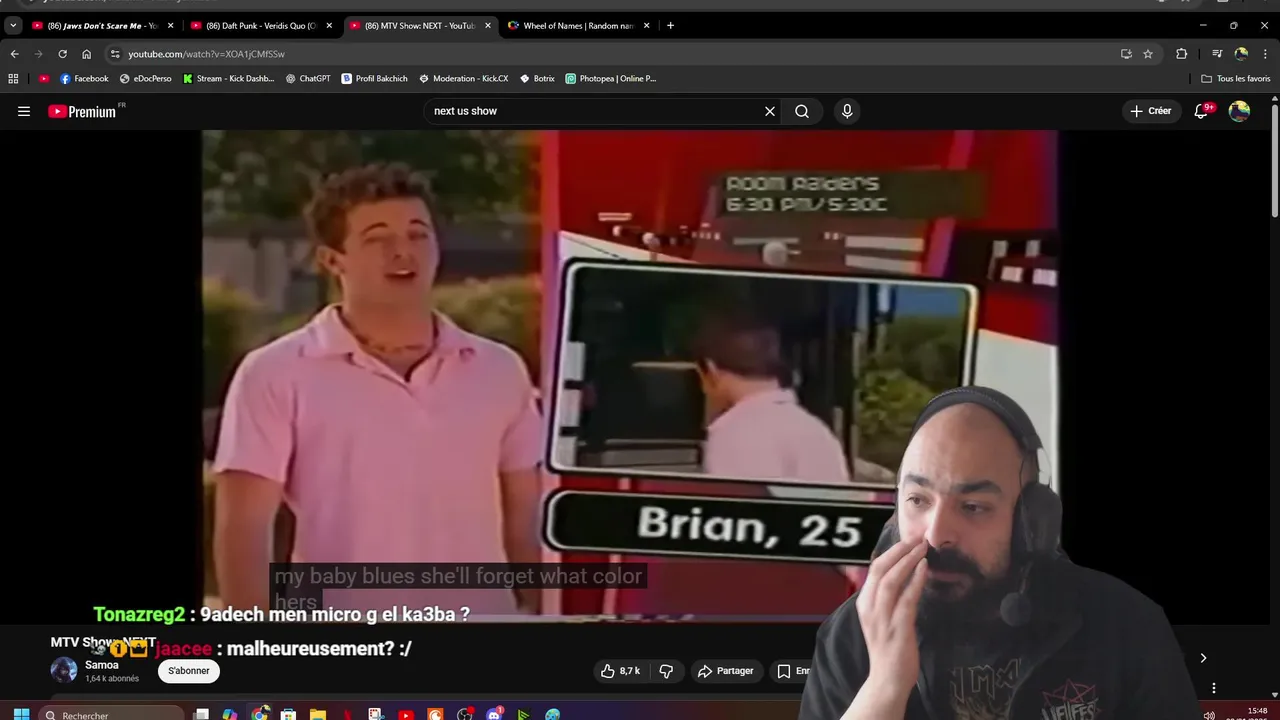
Task: Open the YouTube account avatar menu
Action: click(x=1240, y=111)
